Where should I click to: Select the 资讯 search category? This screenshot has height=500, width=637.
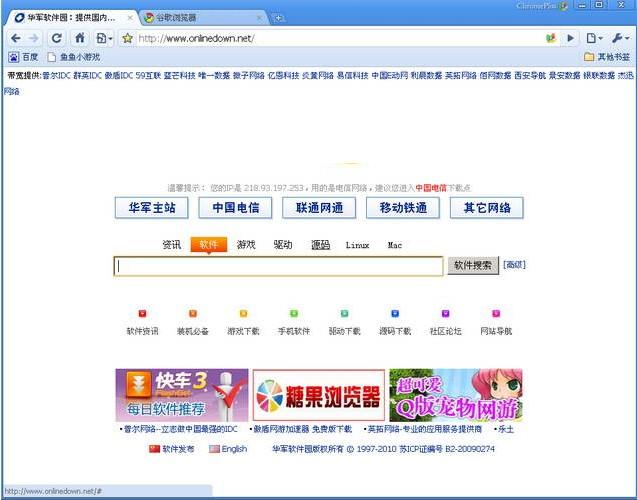(x=171, y=245)
